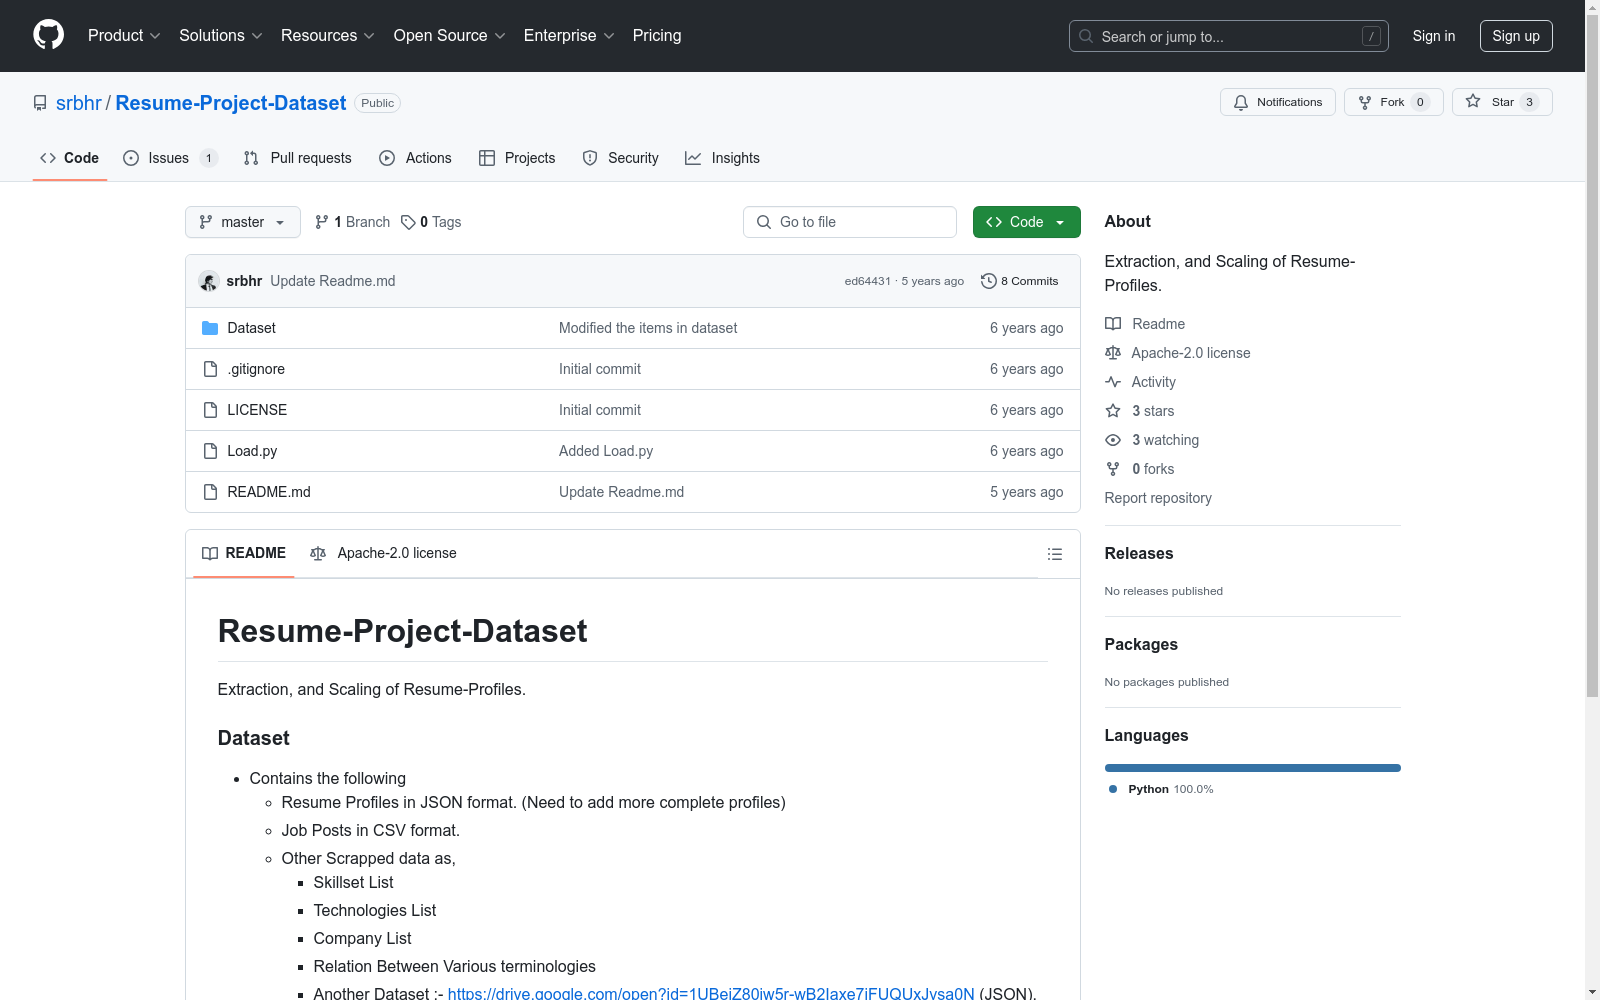
Task: Click the Go to file search box
Action: point(850,222)
